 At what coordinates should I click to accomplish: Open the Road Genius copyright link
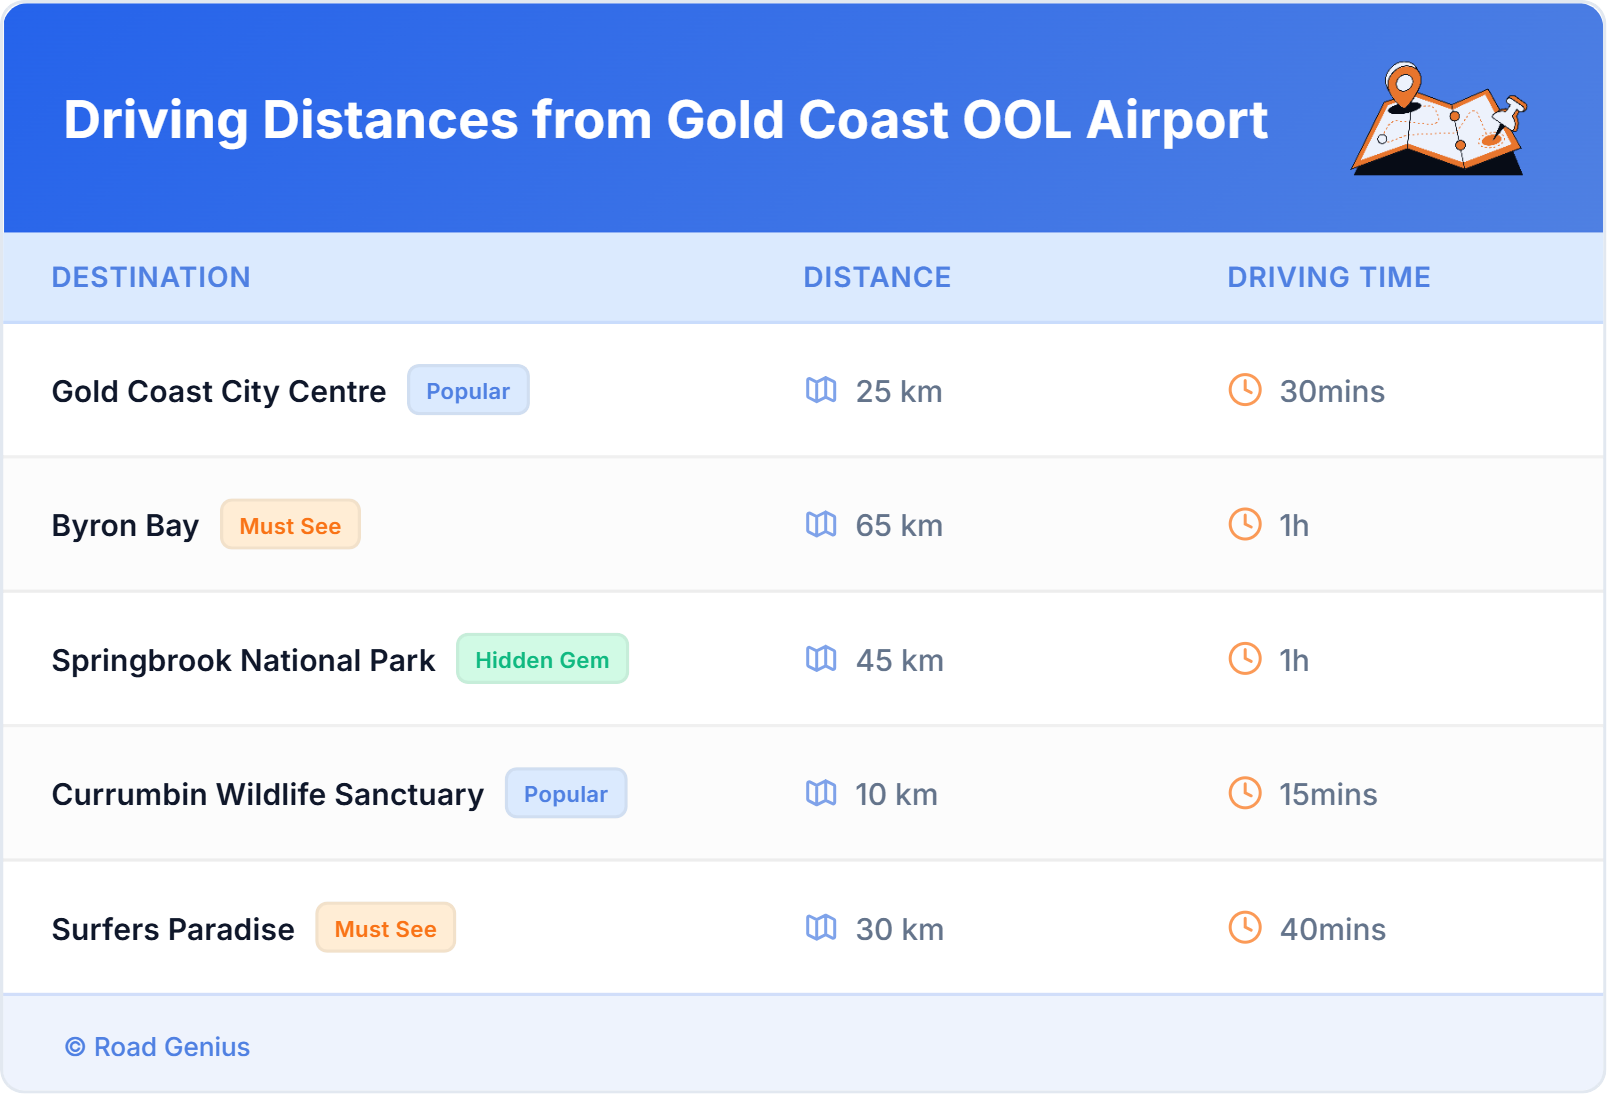158,1047
